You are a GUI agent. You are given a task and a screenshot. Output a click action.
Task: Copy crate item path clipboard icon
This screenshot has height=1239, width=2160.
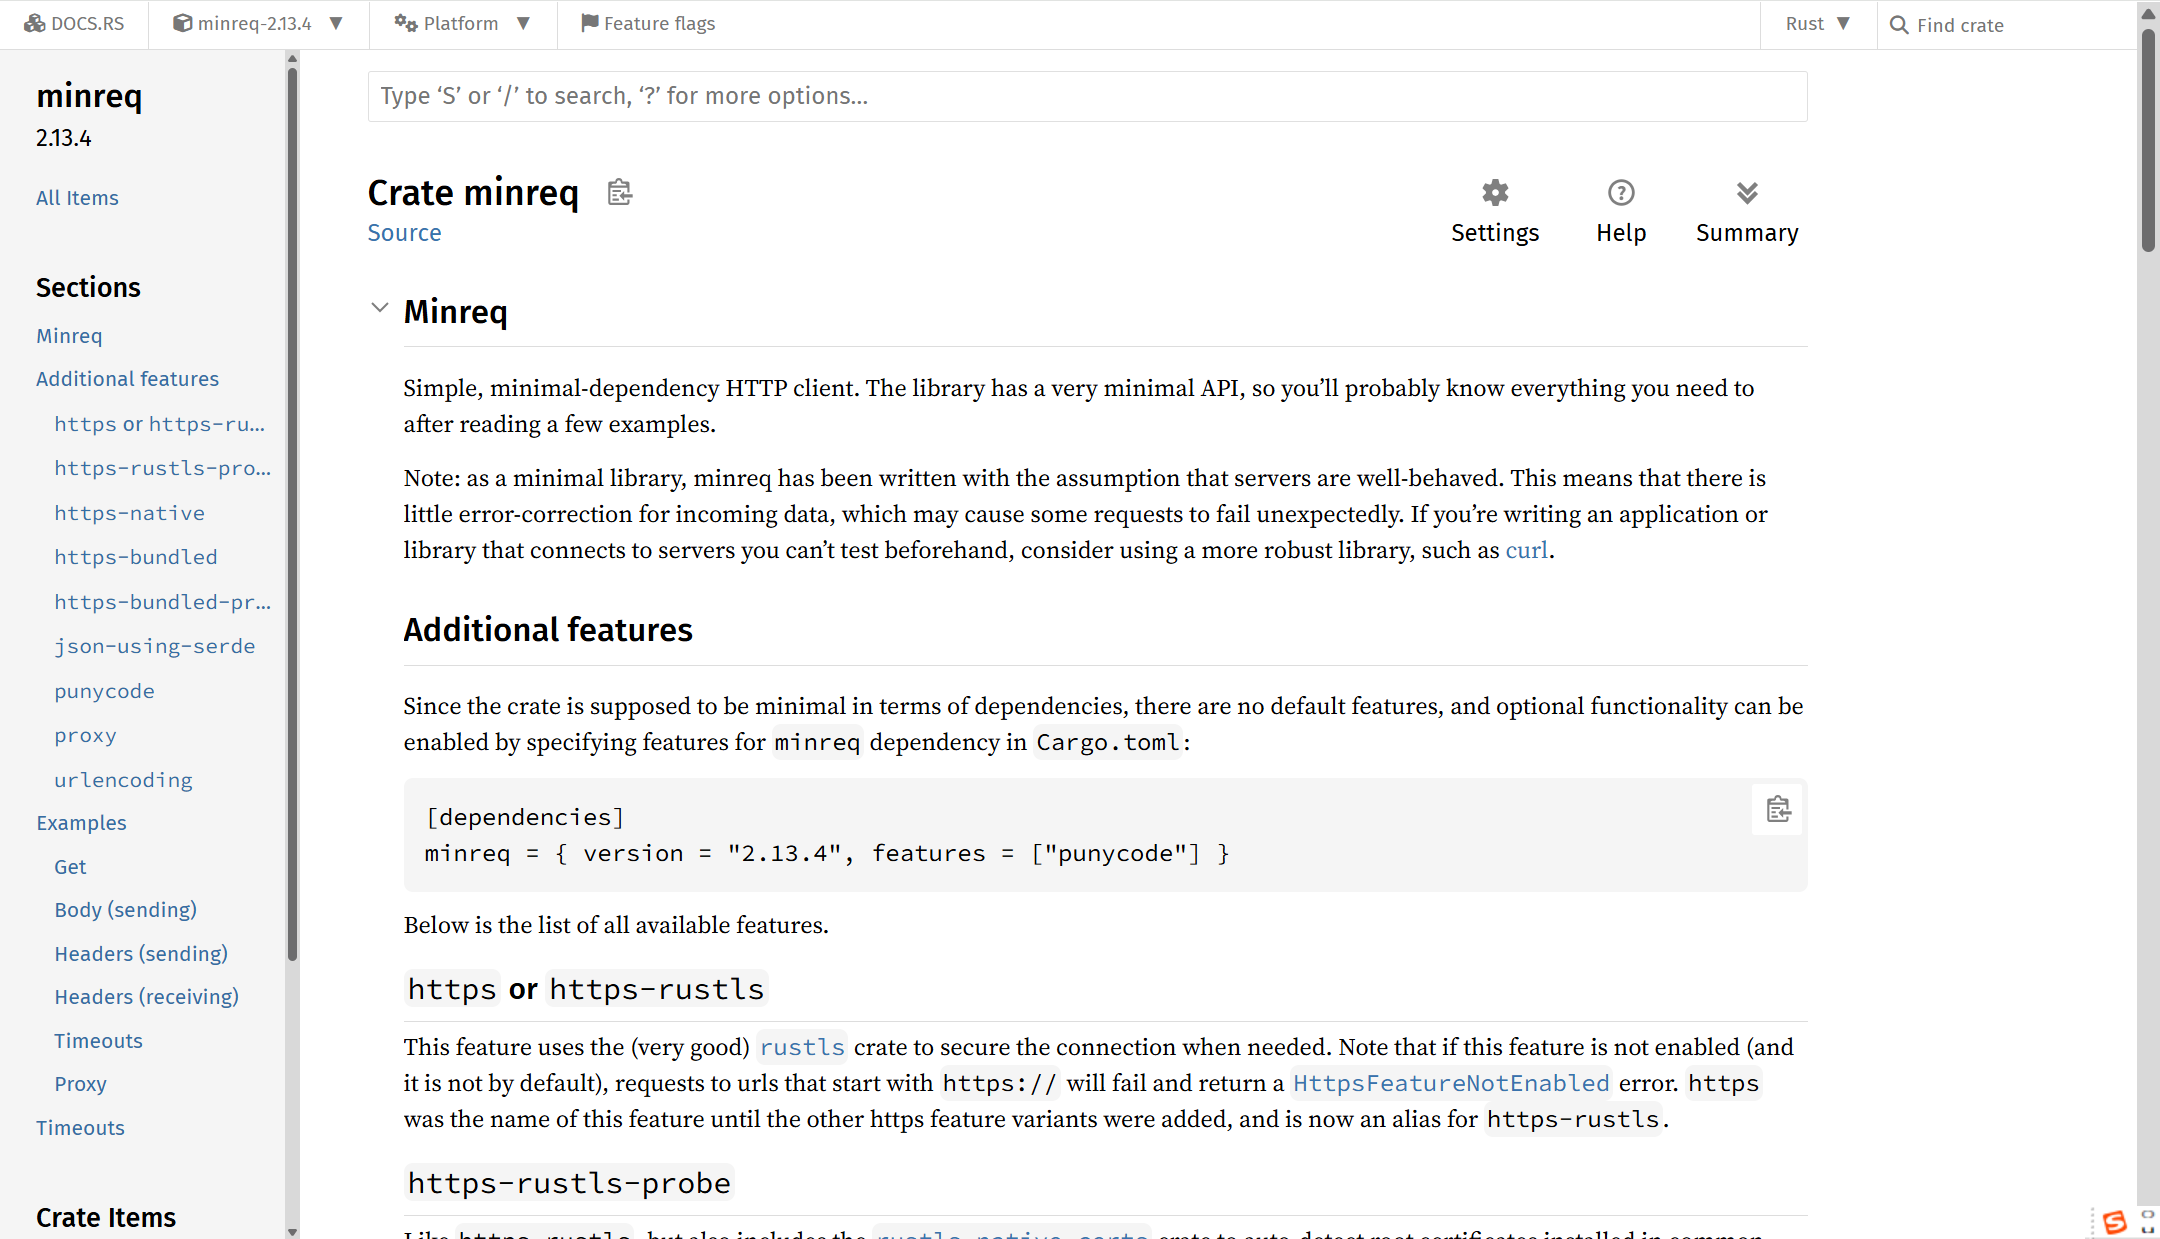point(620,192)
